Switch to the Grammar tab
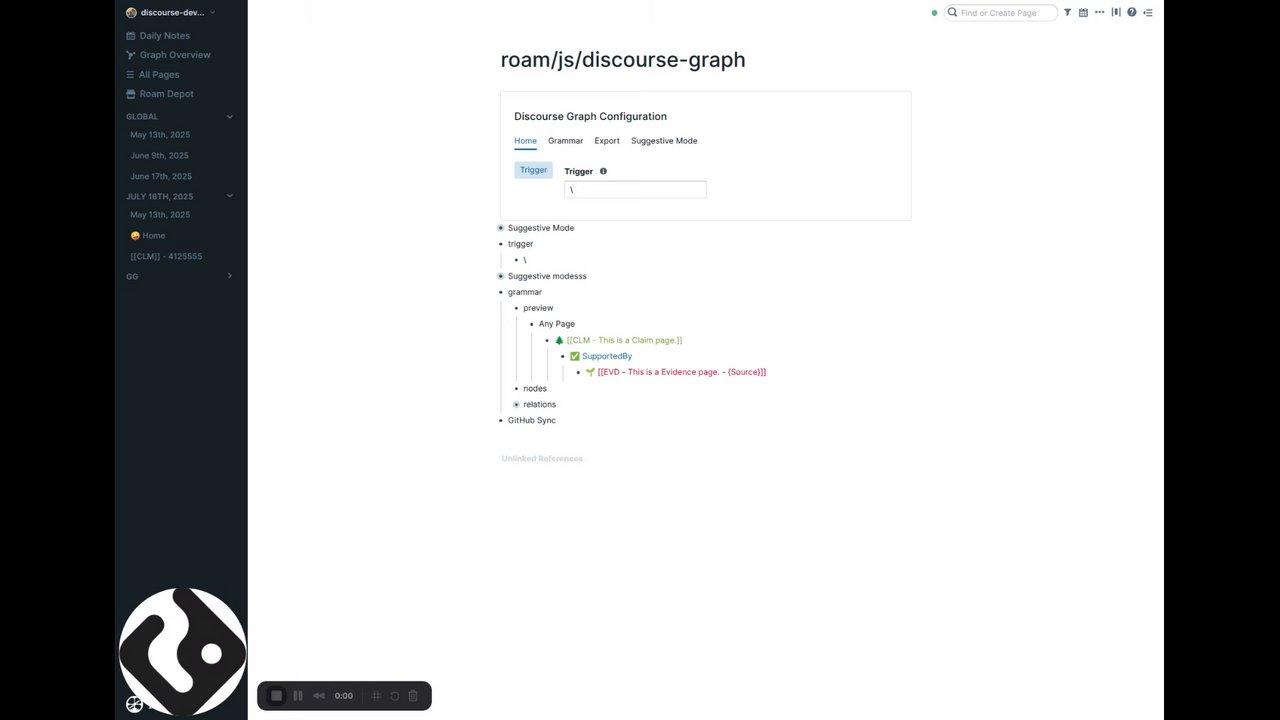Viewport: 1280px width, 720px height. [565, 141]
